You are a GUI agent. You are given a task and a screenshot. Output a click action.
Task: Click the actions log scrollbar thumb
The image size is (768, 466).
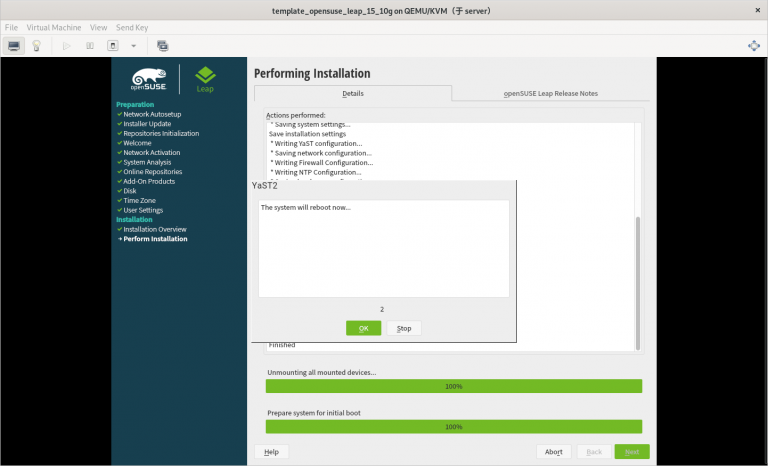pyautogui.click(x=637, y=283)
